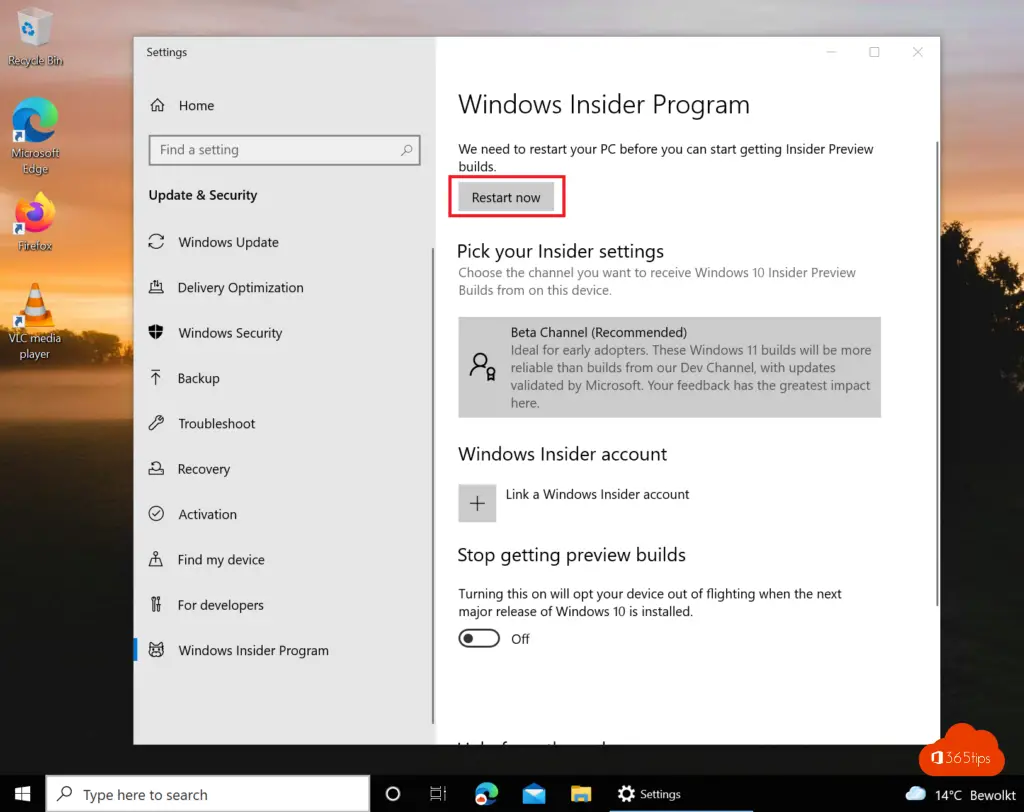Open Recovery settings
The height and width of the screenshot is (812, 1024).
click(207, 468)
